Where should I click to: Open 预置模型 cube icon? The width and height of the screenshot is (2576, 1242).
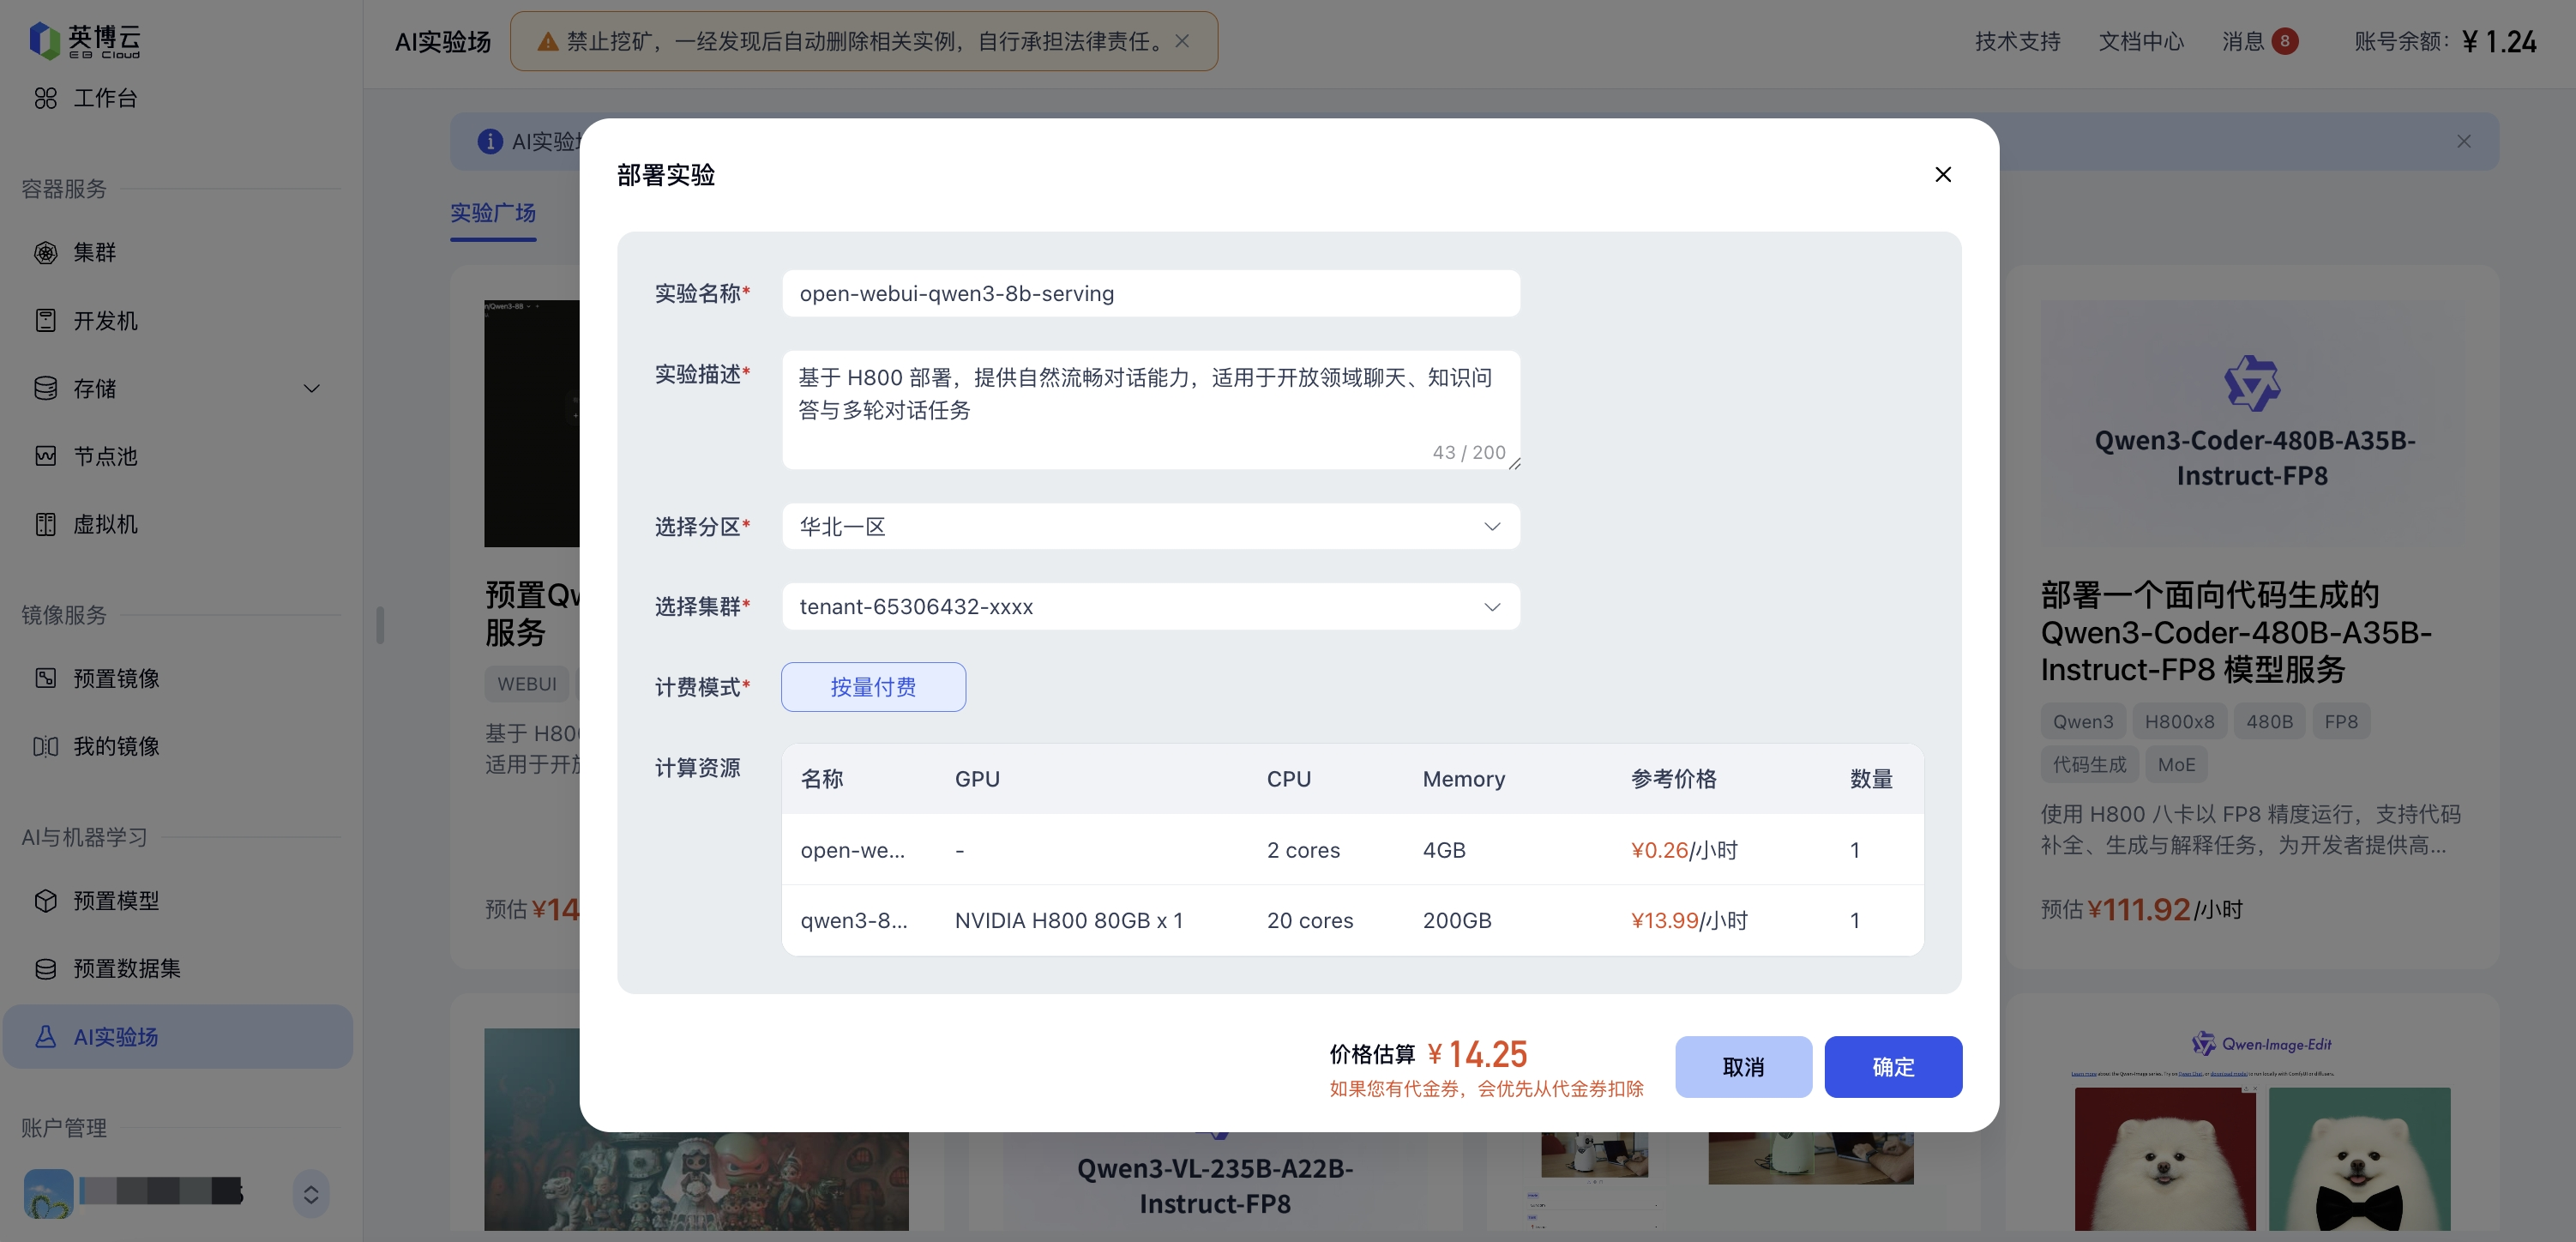(45, 900)
